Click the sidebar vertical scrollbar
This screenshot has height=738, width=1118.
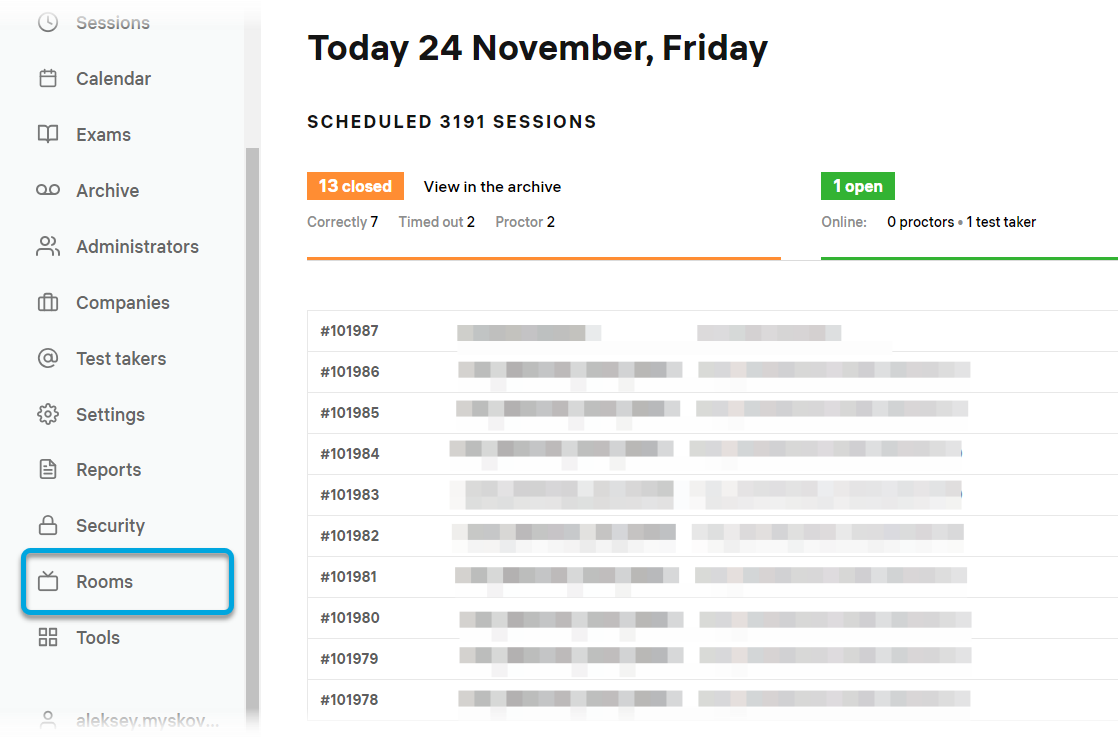[252, 400]
